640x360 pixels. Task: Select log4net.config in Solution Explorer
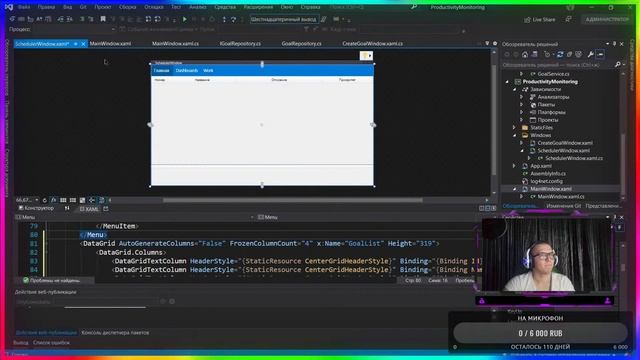pyautogui.click(x=546, y=181)
